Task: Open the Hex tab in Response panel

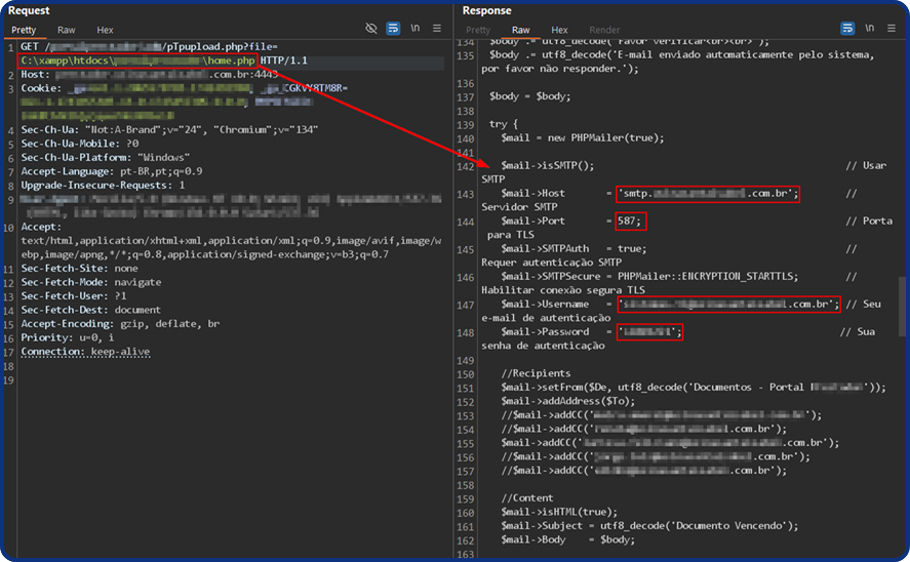Action: coord(560,30)
